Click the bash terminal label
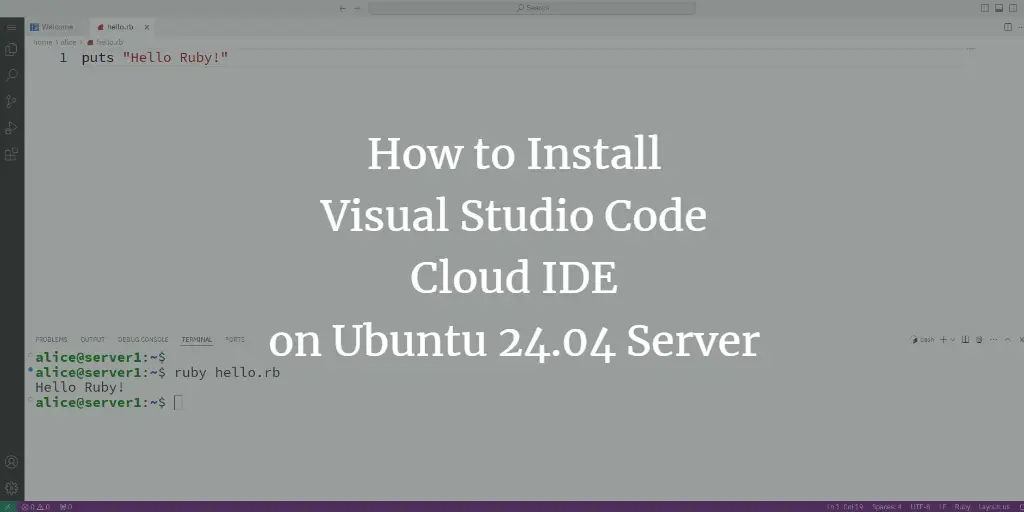 923,340
